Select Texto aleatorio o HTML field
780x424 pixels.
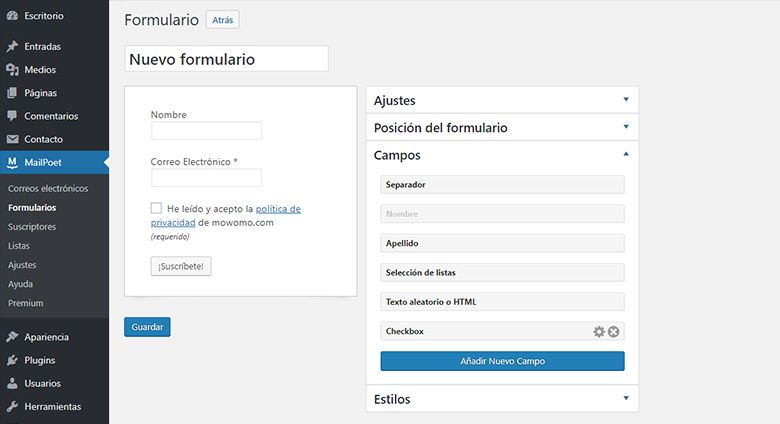[x=502, y=302]
